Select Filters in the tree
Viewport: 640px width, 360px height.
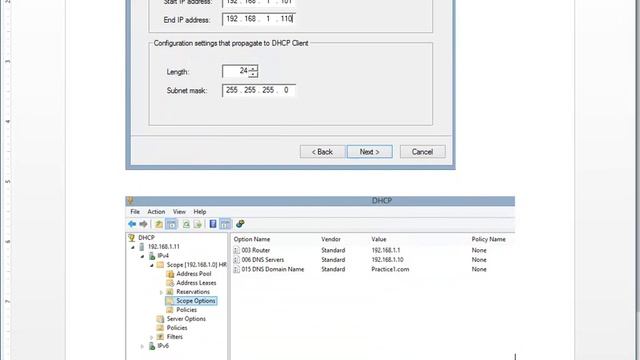point(174,337)
